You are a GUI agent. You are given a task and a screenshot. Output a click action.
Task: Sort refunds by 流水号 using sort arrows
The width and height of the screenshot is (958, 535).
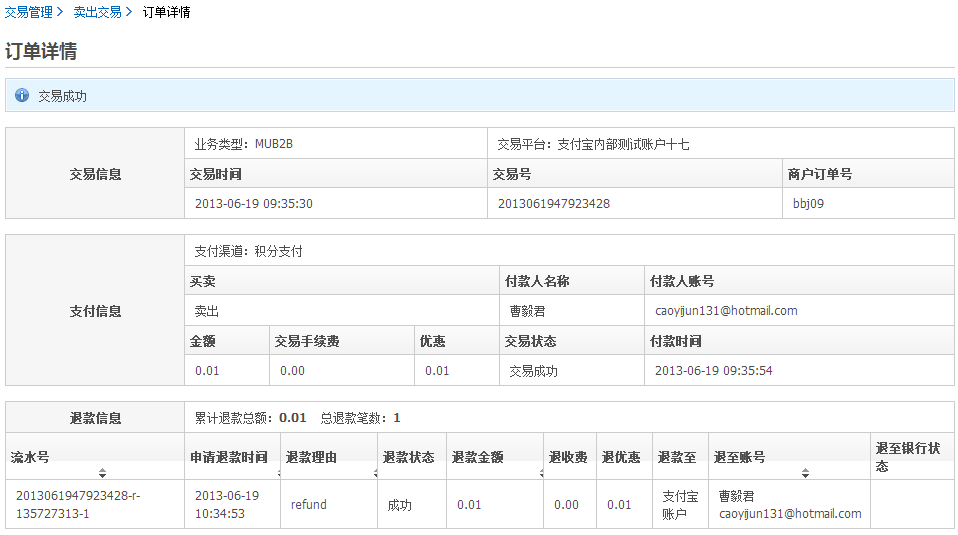tap(102, 472)
